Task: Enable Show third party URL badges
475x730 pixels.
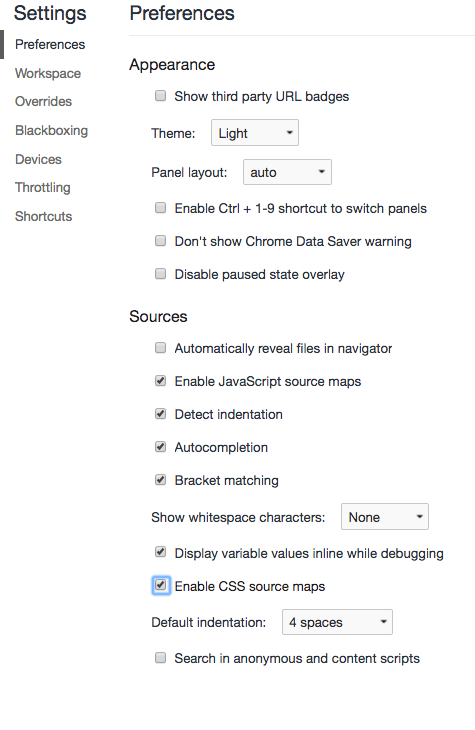Action: [x=160, y=96]
